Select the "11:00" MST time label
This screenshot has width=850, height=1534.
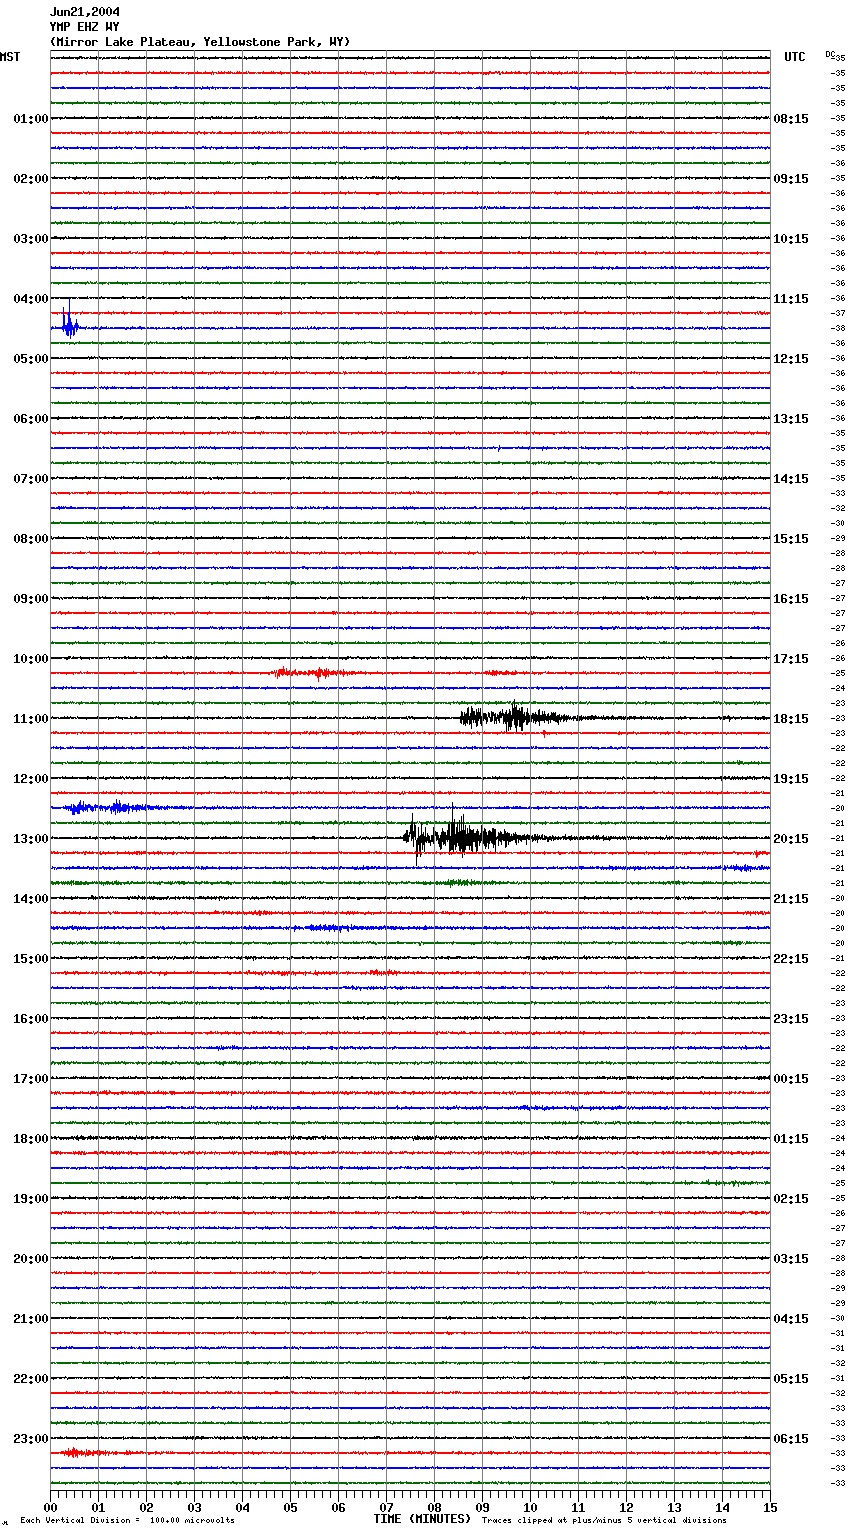click(31, 719)
